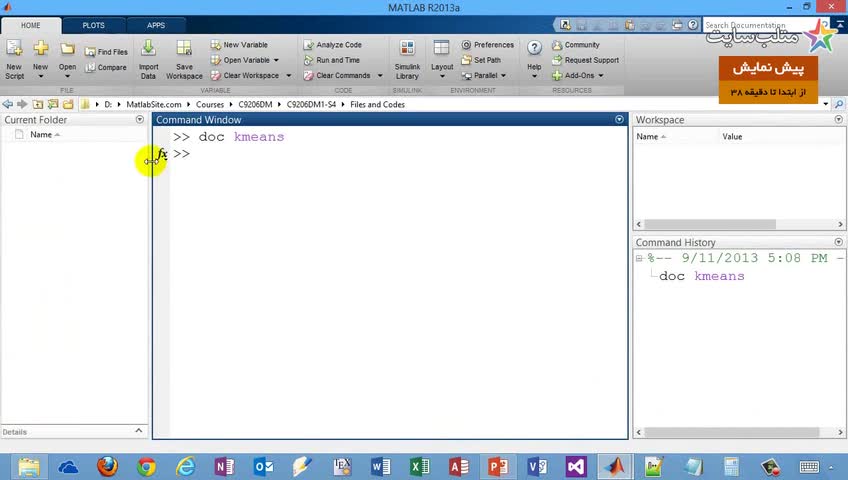The width and height of the screenshot is (848, 480).
Task: Click the Help question mark icon
Action: [534, 48]
